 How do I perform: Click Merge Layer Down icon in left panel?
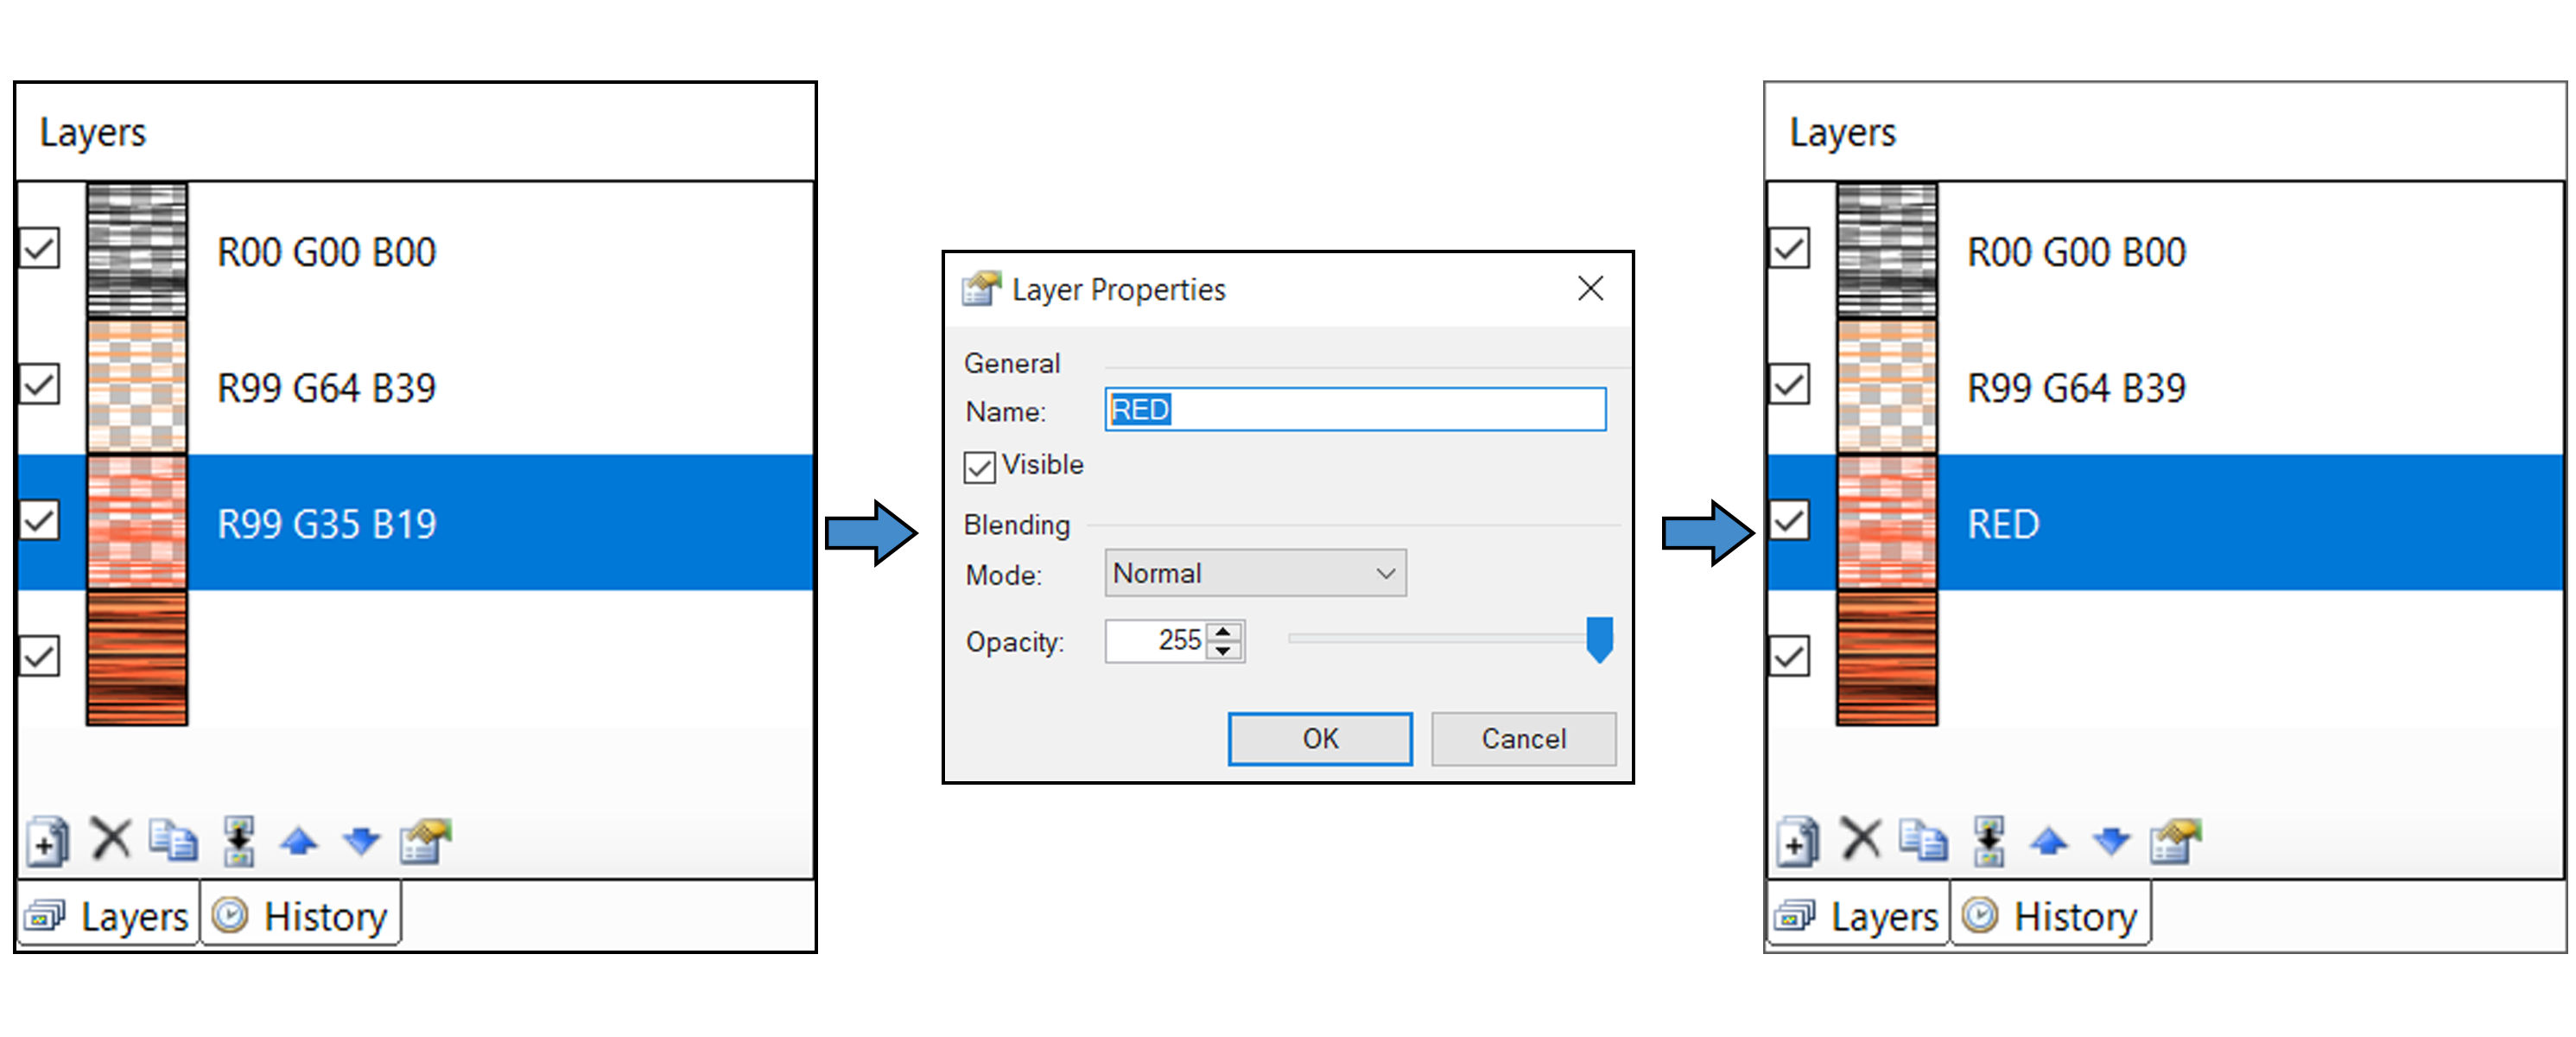tap(238, 840)
